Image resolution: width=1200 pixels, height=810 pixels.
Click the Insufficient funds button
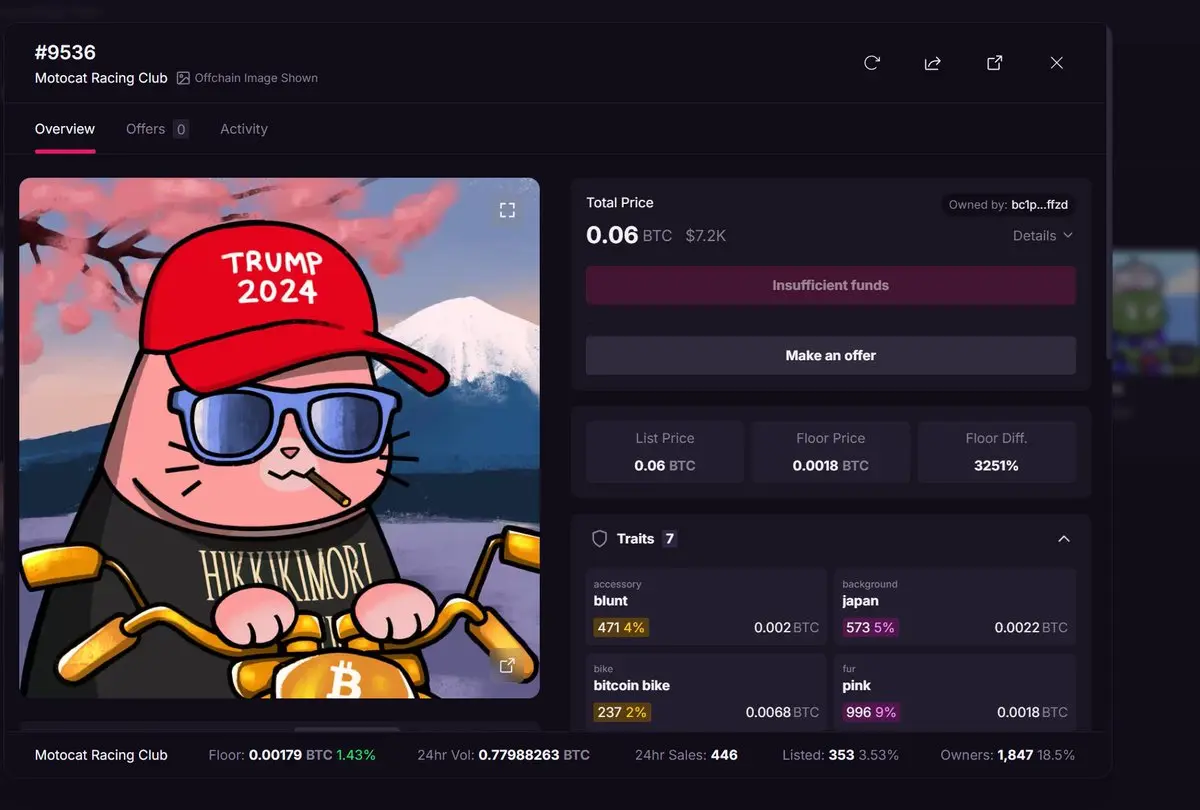(x=831, y=285)
